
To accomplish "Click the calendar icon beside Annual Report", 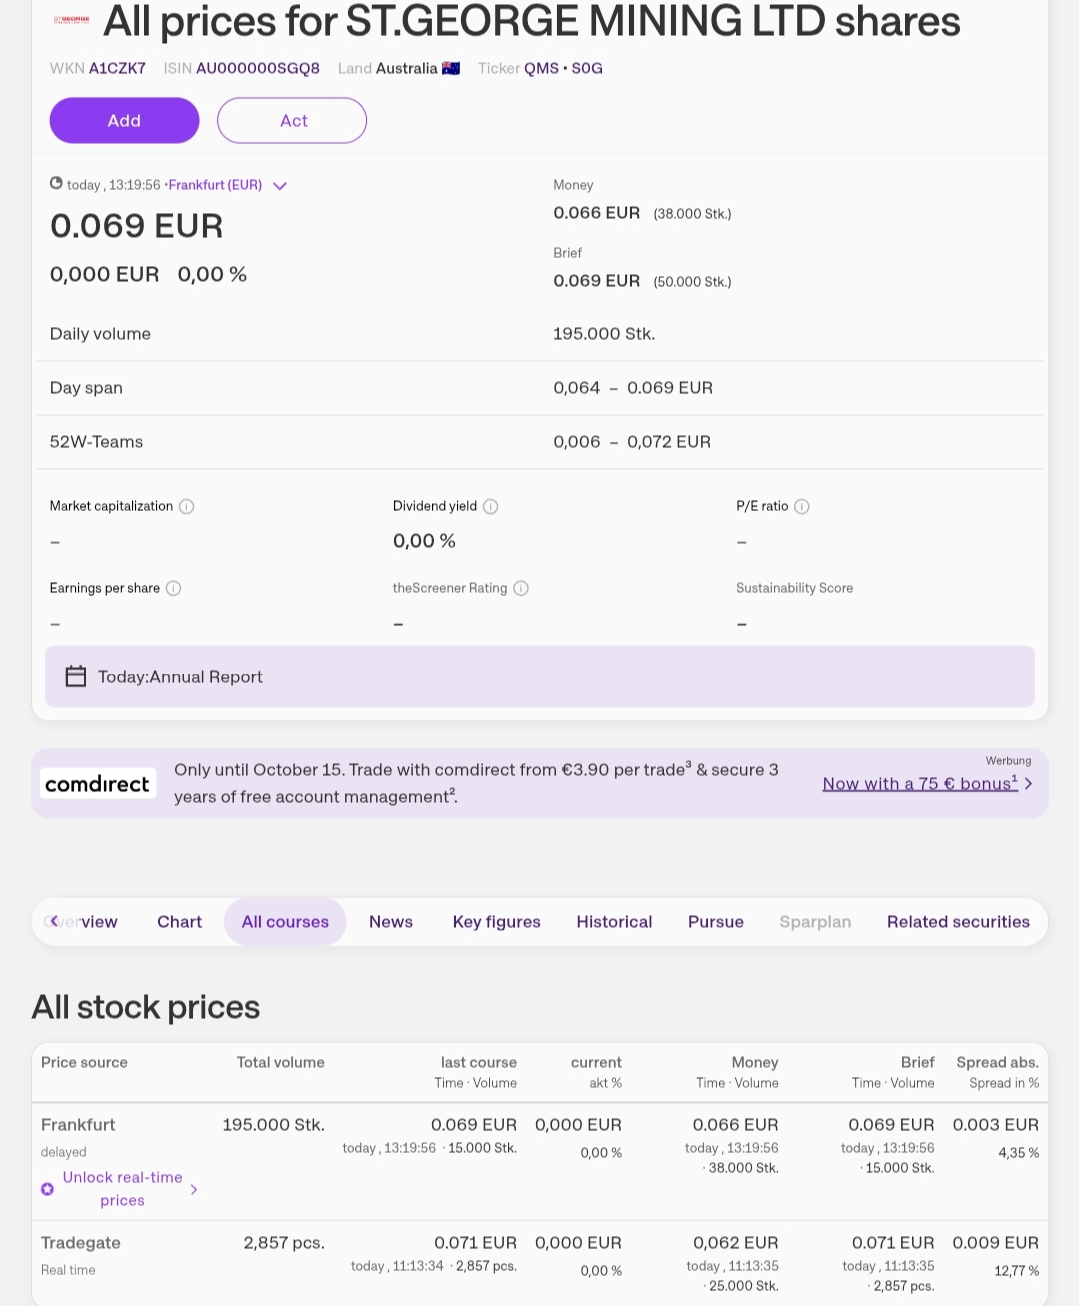I will (x=76, y=677).
